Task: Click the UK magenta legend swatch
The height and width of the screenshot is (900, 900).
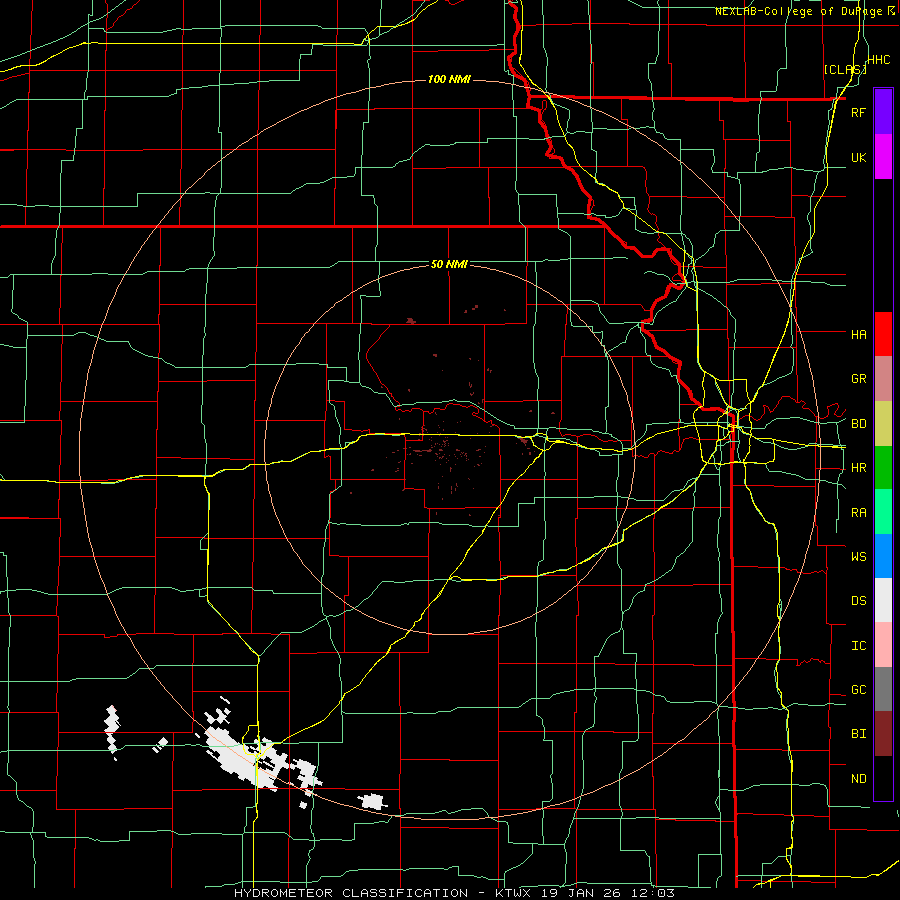Action: coord(883,157)
